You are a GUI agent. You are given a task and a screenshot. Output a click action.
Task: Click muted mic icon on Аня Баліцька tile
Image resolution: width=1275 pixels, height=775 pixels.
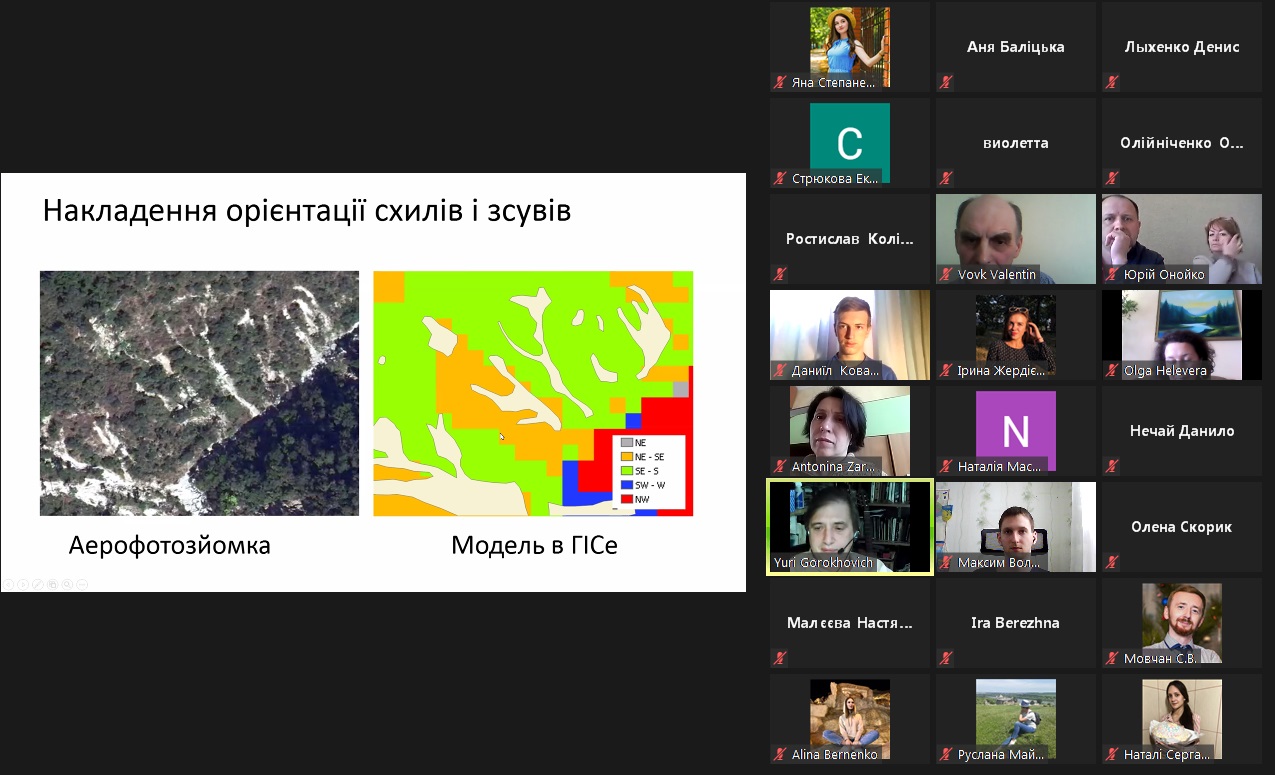tap(945, 82)
